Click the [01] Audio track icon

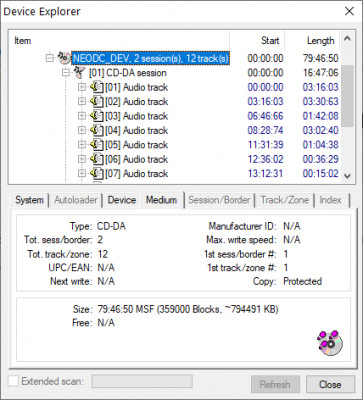coord(97,87)
